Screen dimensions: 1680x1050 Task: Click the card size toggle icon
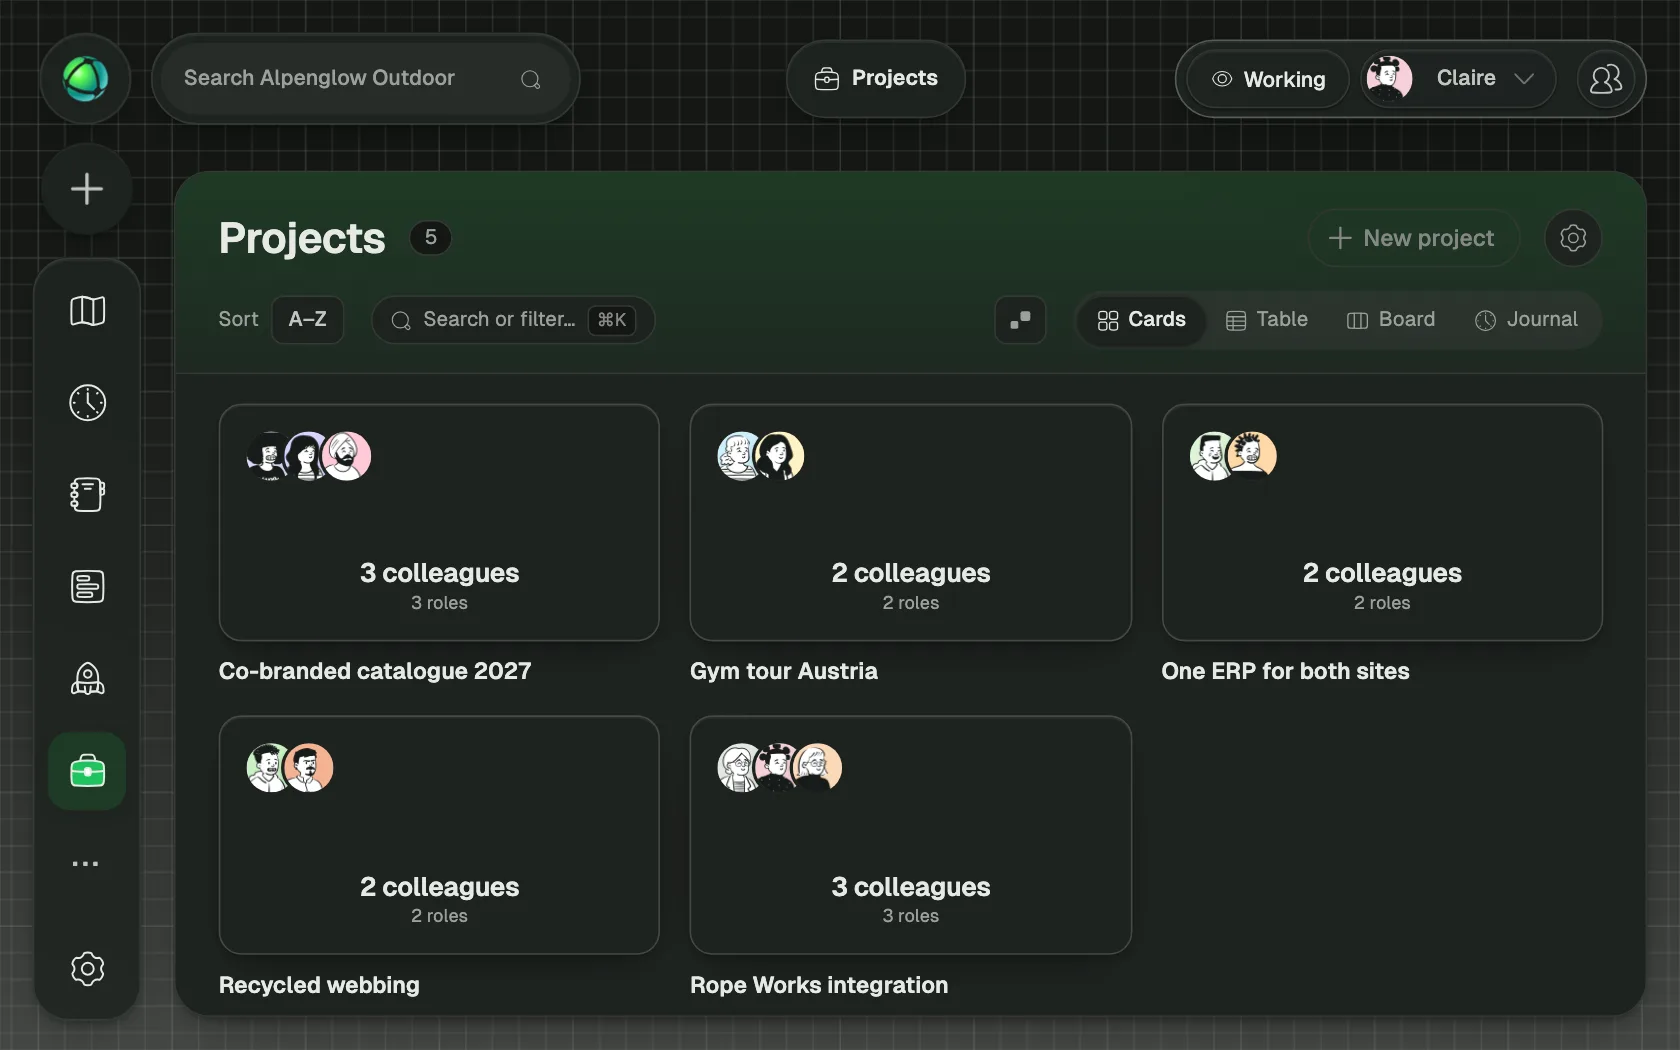[1020, 320]
